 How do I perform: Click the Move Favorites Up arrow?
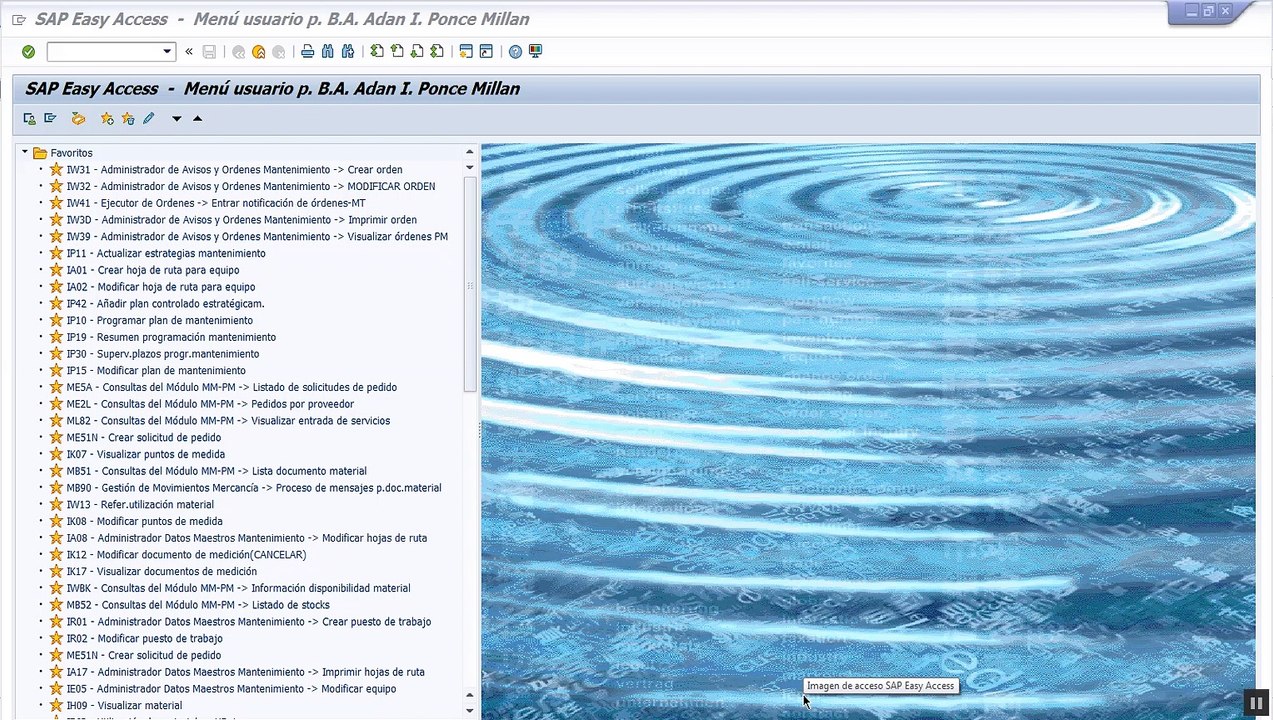point(197,119)
